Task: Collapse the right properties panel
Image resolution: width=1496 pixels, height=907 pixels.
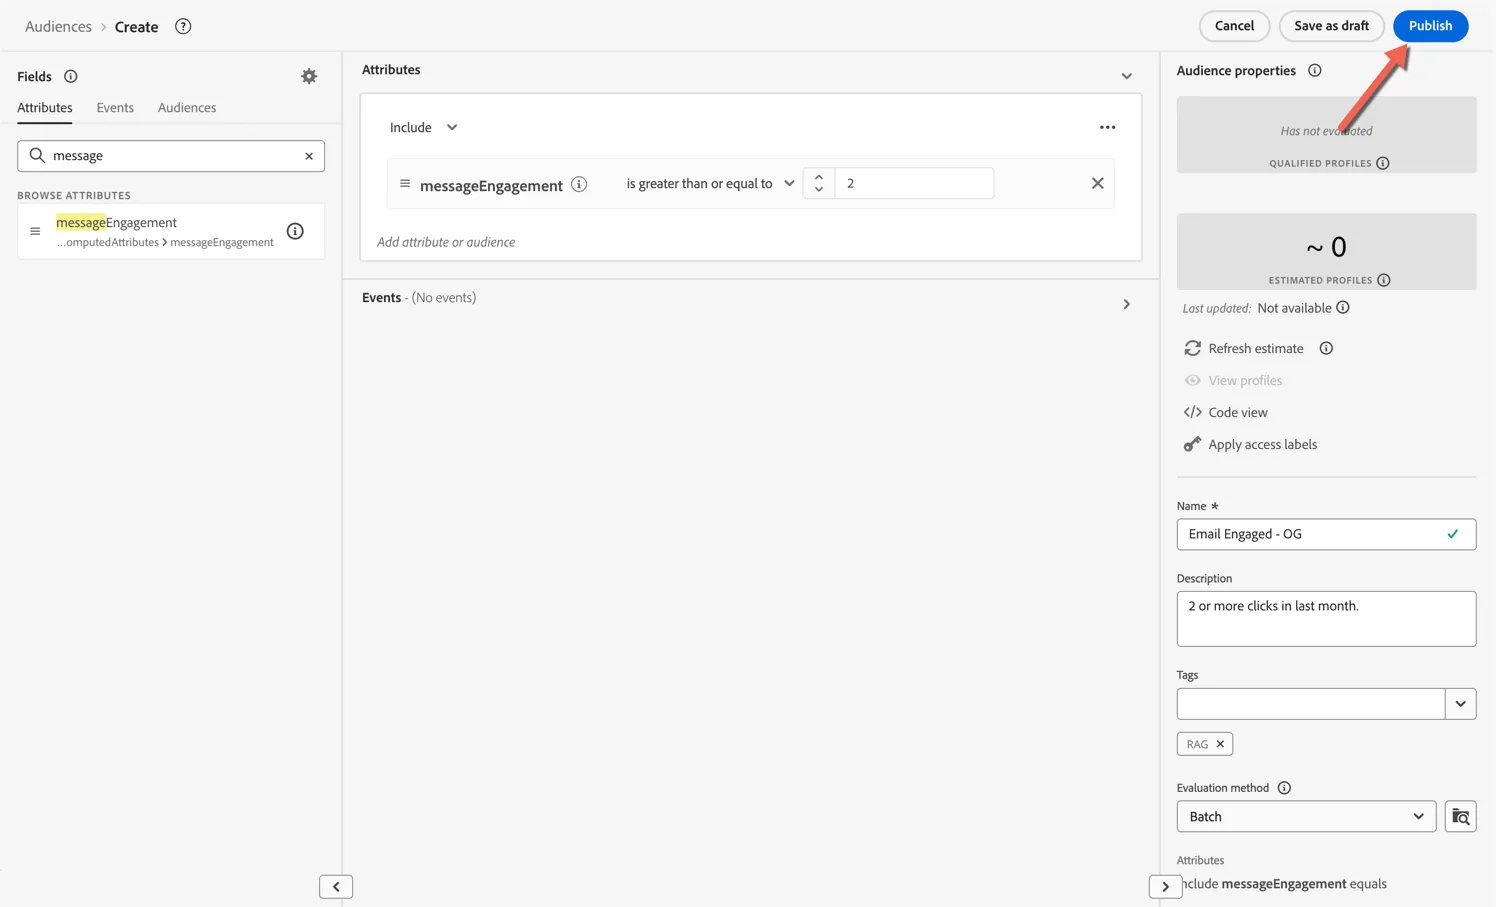Action: 1165,887
